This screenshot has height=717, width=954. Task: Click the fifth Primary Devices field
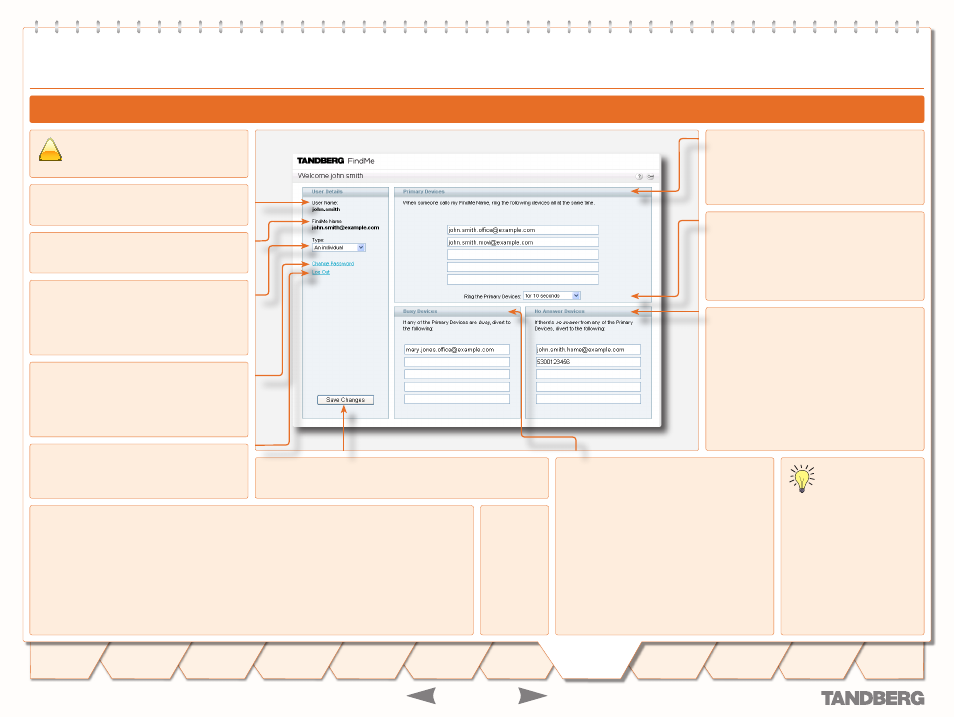coord(523,279)
